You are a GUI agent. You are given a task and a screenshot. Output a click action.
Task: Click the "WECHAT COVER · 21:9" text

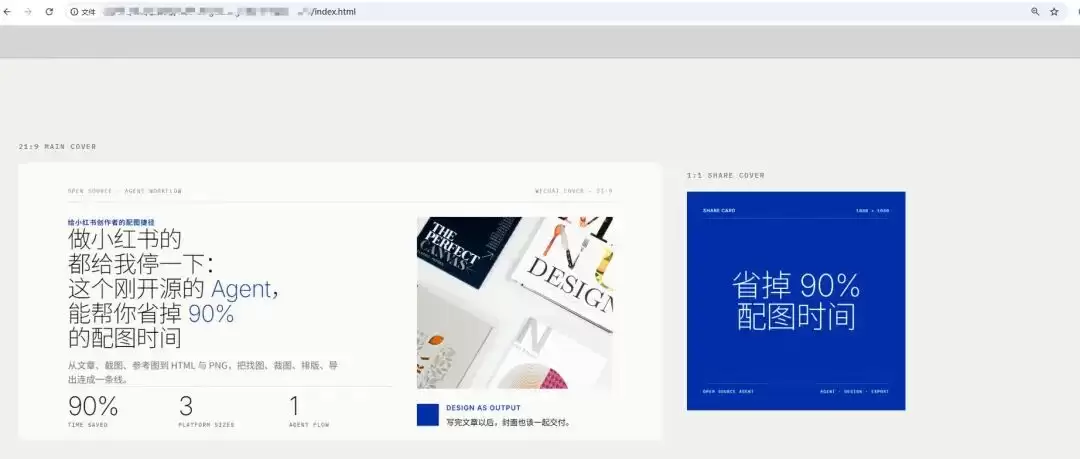[574, 191]
